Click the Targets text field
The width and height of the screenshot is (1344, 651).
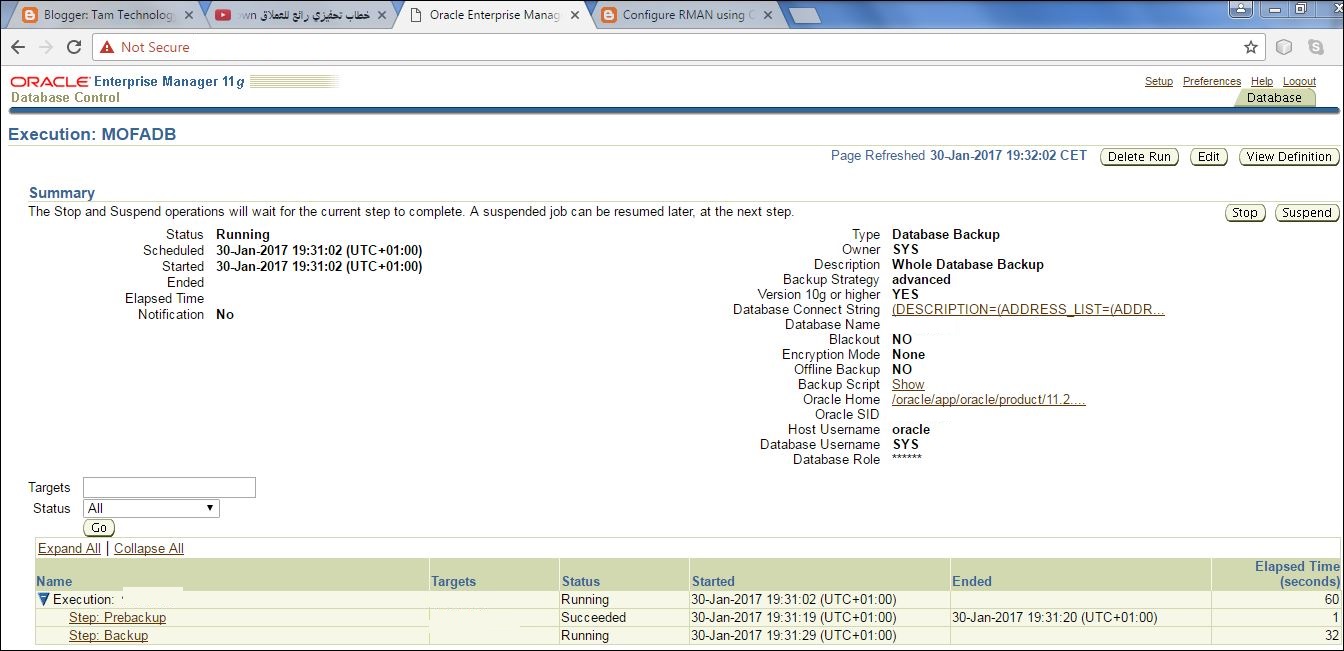[x=169, y=488]
